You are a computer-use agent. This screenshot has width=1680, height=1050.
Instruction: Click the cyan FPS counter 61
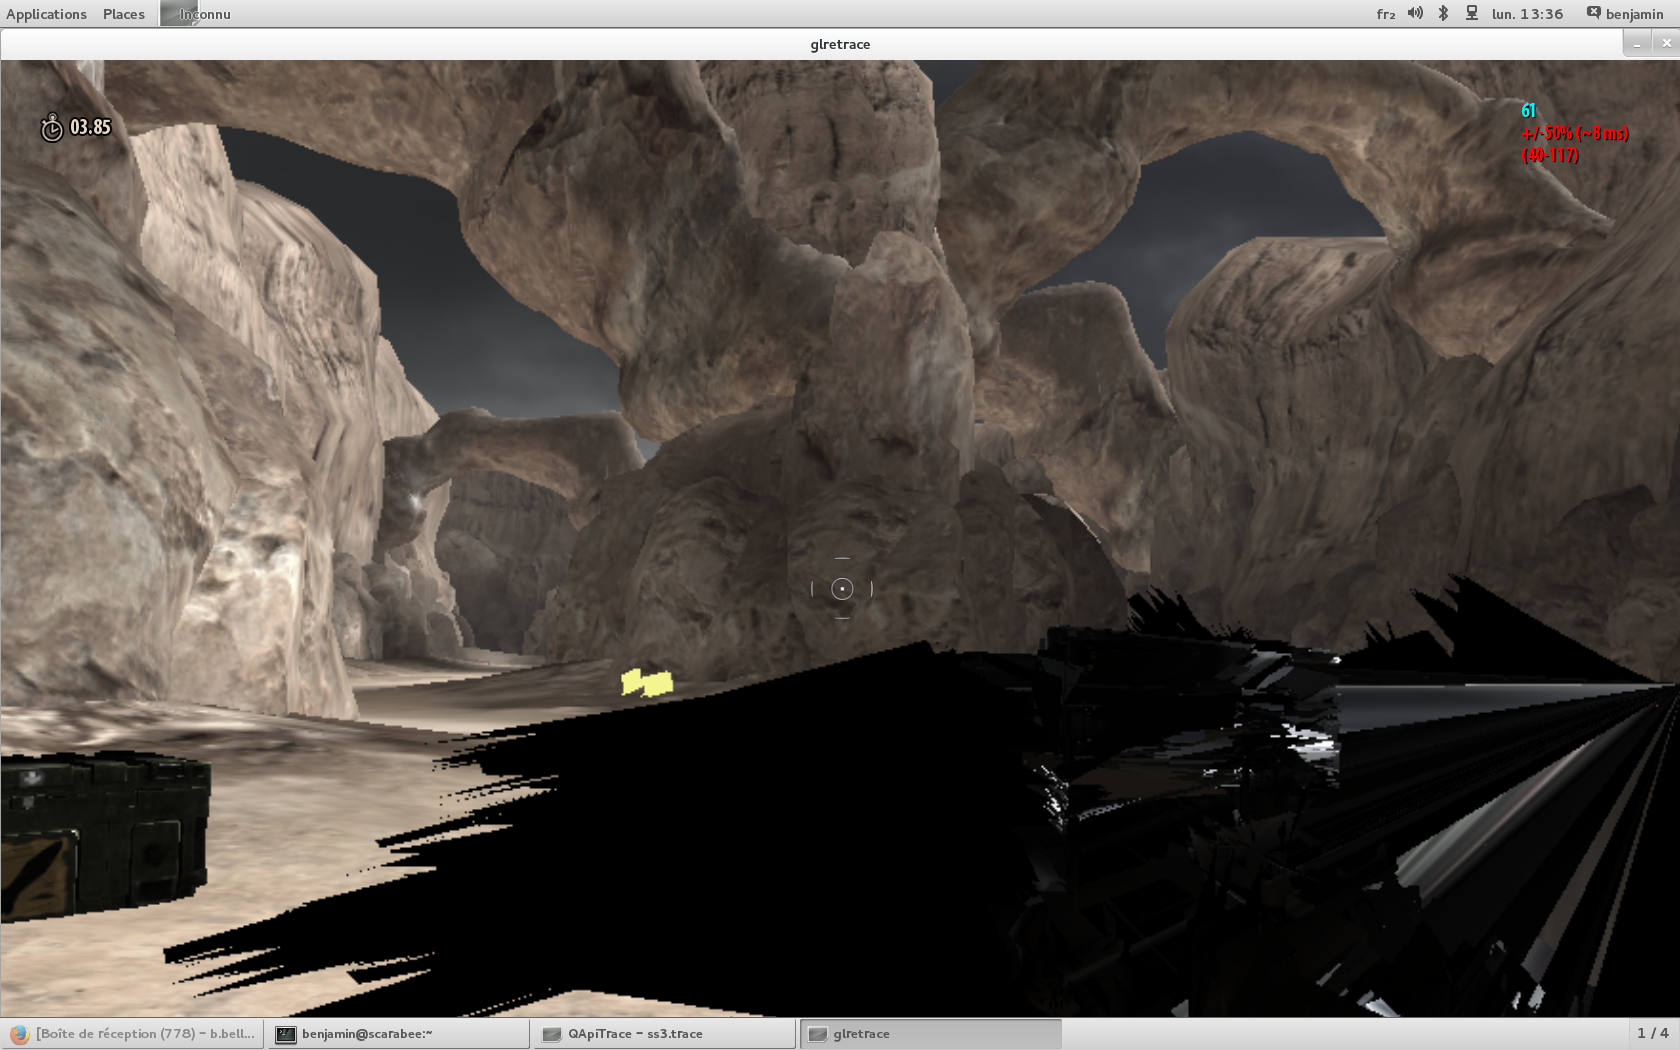point(1528,111)
